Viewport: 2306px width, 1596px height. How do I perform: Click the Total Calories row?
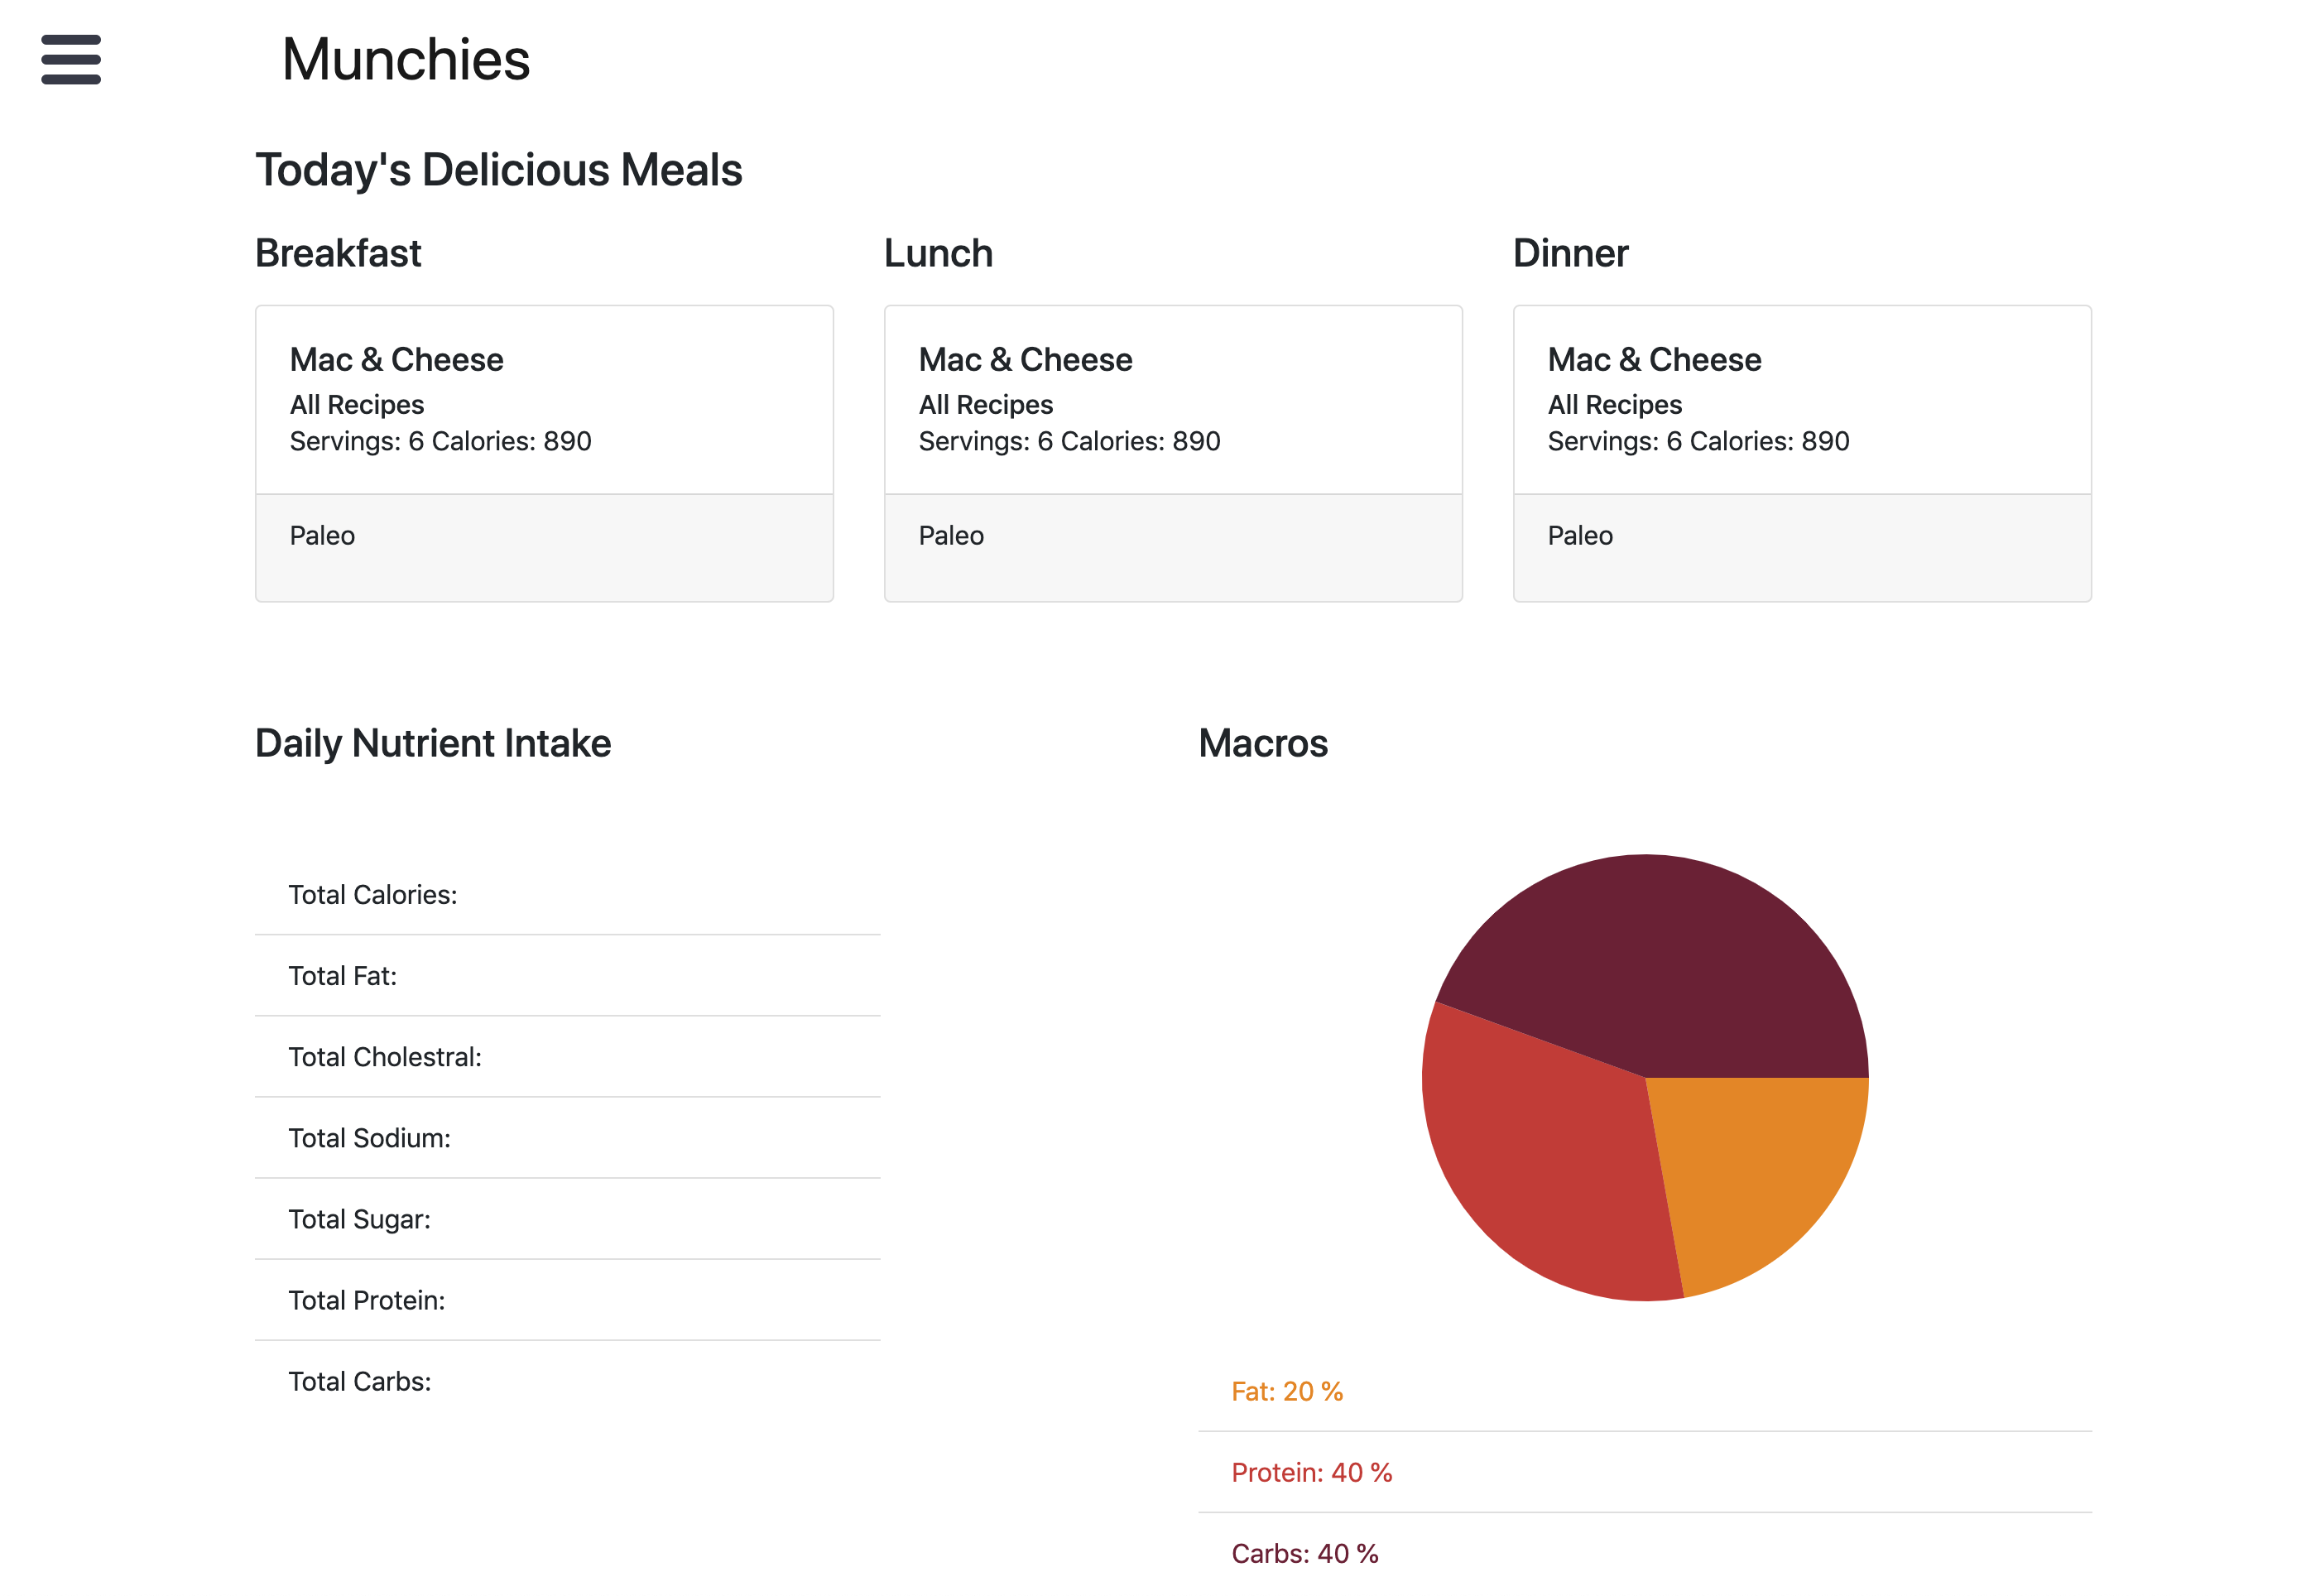tap(373, 895)
